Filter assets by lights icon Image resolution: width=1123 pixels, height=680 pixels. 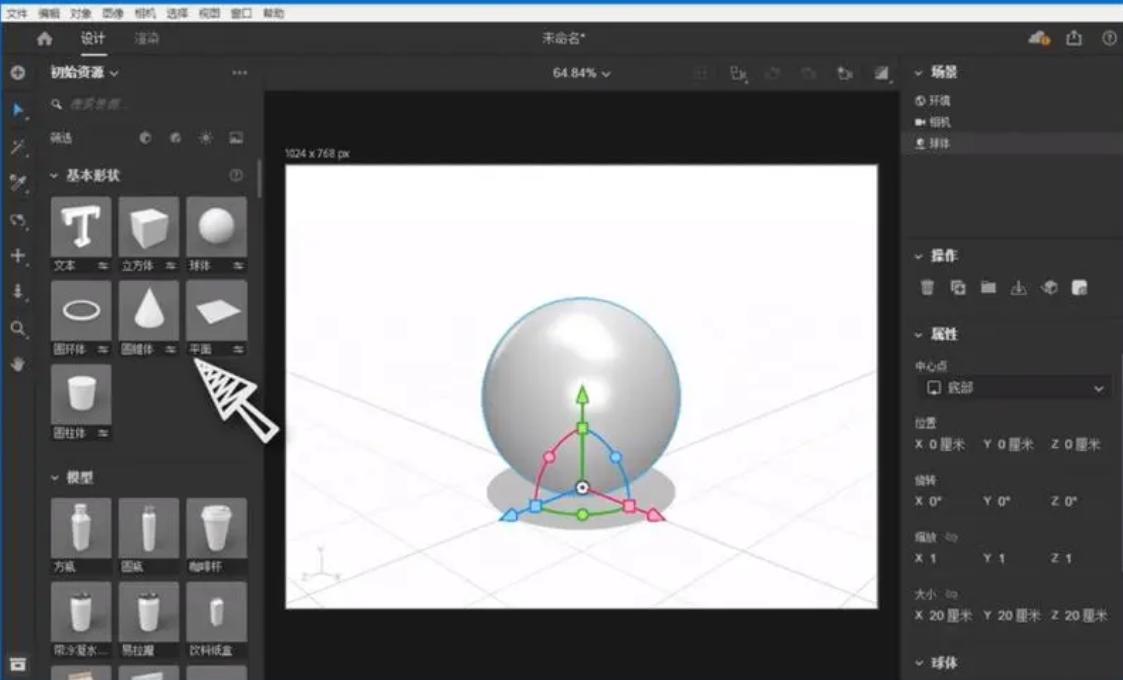tap(206, 138)
